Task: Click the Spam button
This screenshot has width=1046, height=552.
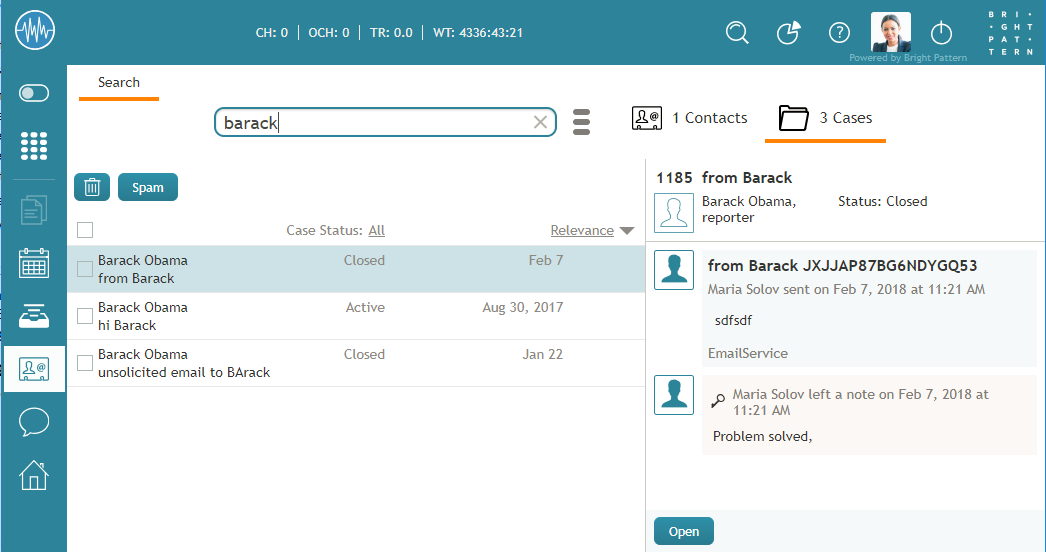Action: click(148, 187)
